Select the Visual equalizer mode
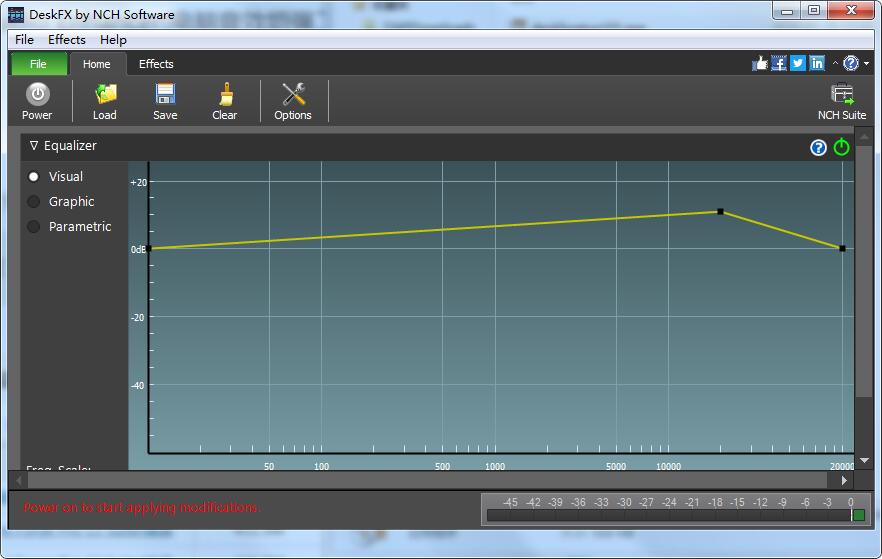This screenshot has width=882, height=559. (x=34, y=176)
